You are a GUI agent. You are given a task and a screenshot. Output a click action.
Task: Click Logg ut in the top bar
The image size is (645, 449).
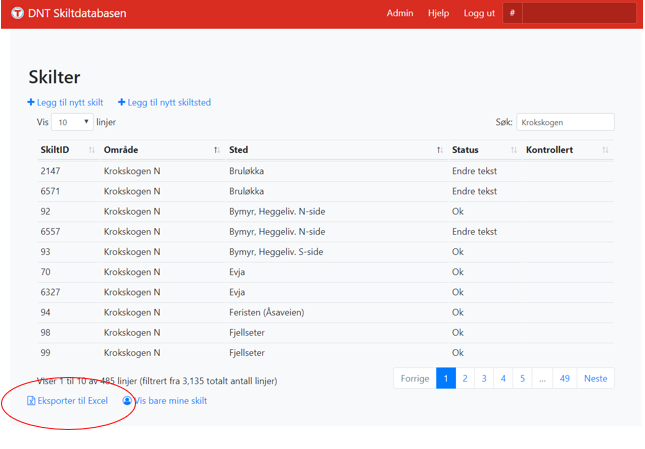(479, 13)
